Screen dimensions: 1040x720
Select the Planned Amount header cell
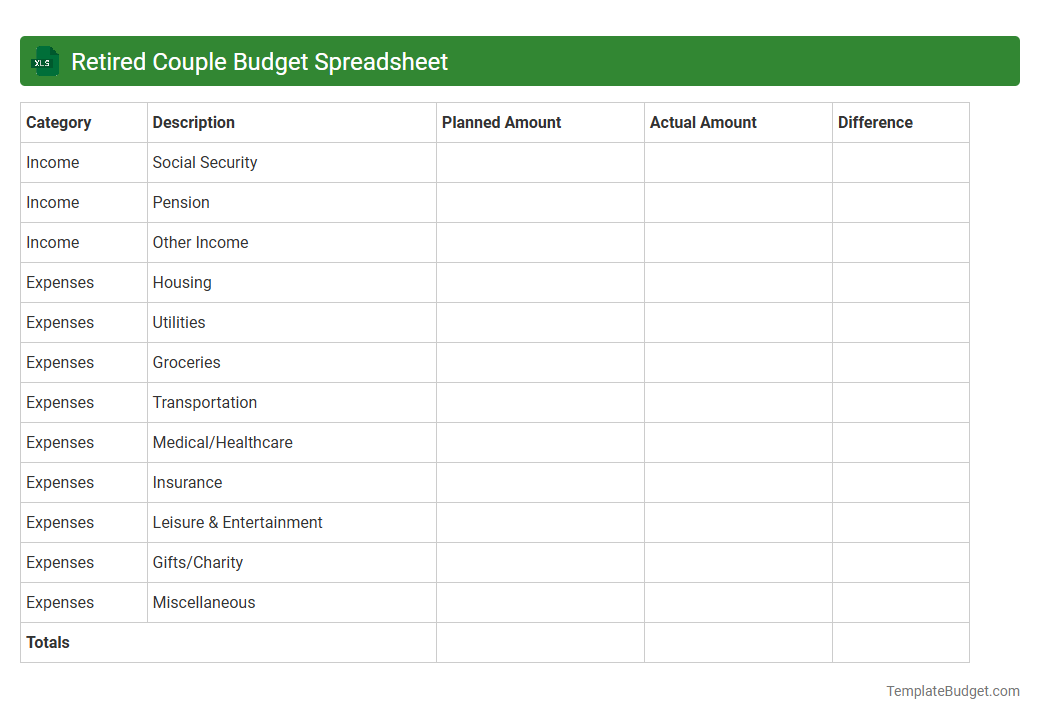coord(501,122)
